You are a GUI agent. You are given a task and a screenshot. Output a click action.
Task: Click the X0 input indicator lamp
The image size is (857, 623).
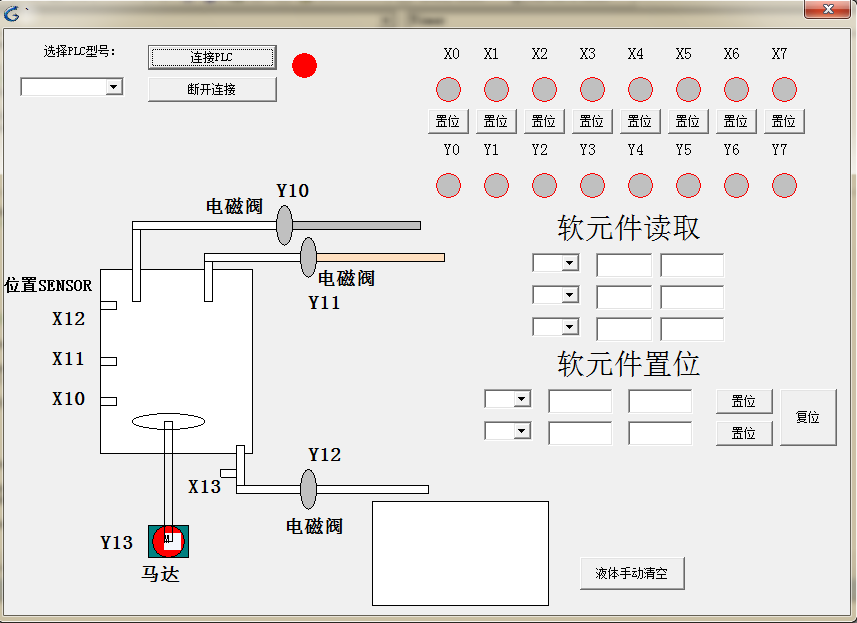pos(448,90)
